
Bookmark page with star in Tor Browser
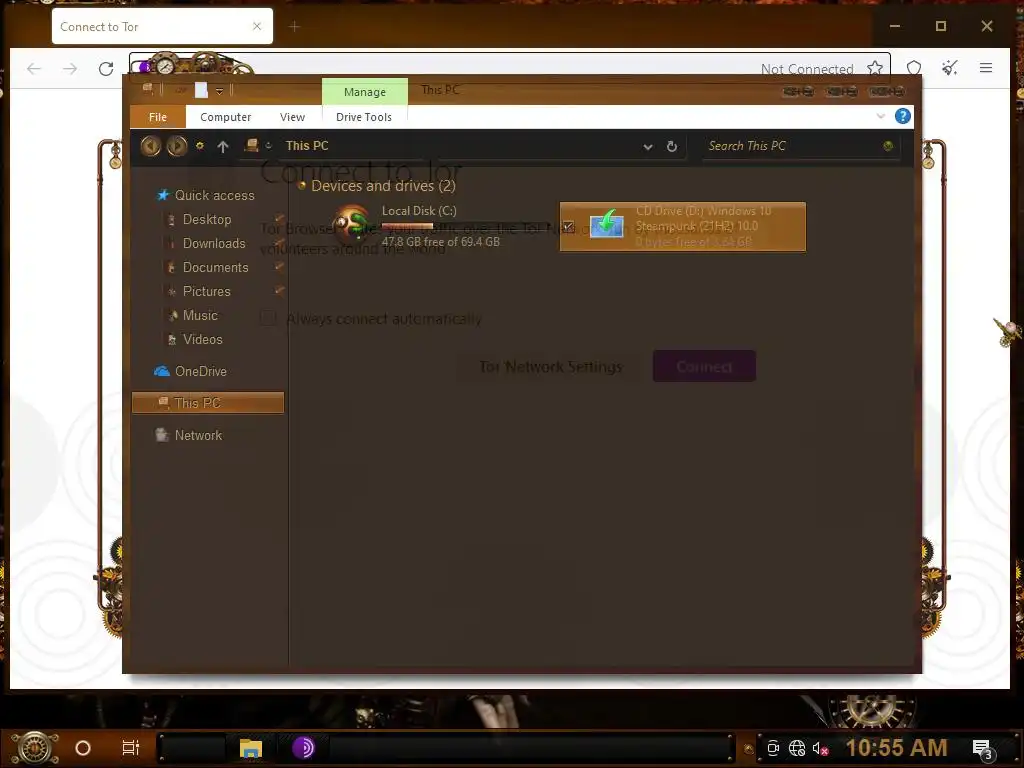[875, 68]
